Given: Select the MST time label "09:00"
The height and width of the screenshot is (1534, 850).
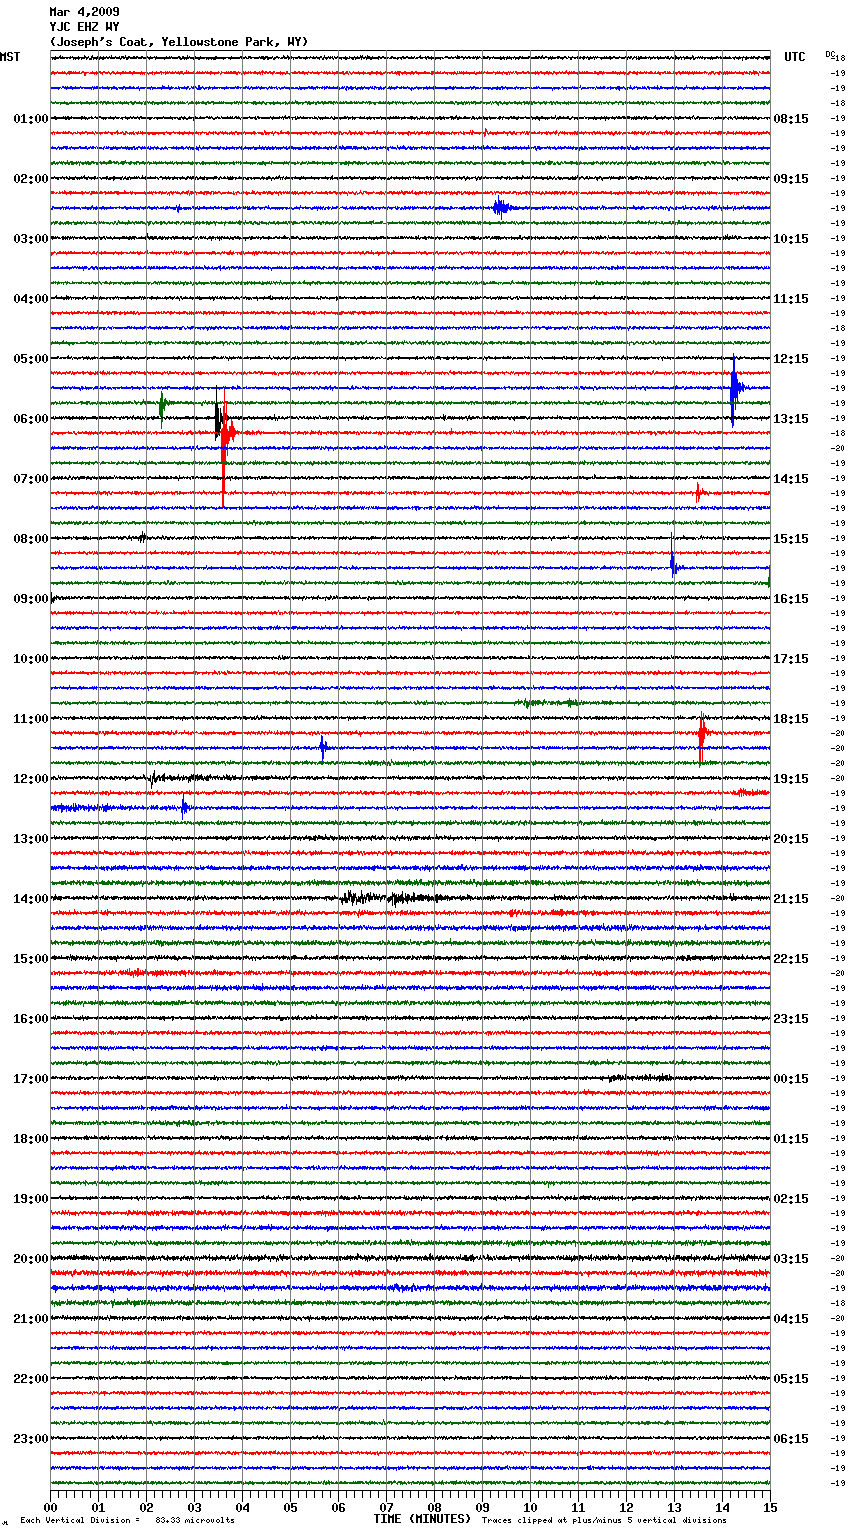Looking at the screenshot, I should 31,599.
